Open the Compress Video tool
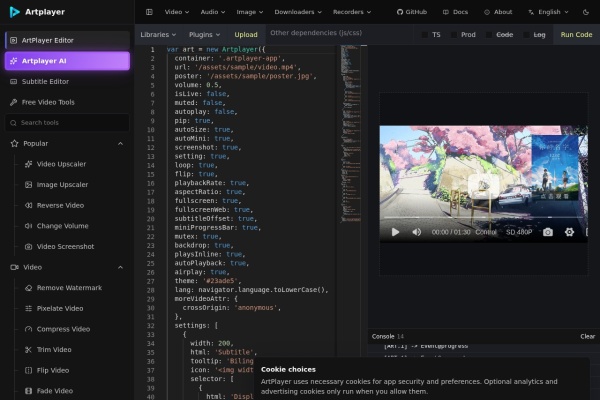600x400 pixels. pos(63,329)
